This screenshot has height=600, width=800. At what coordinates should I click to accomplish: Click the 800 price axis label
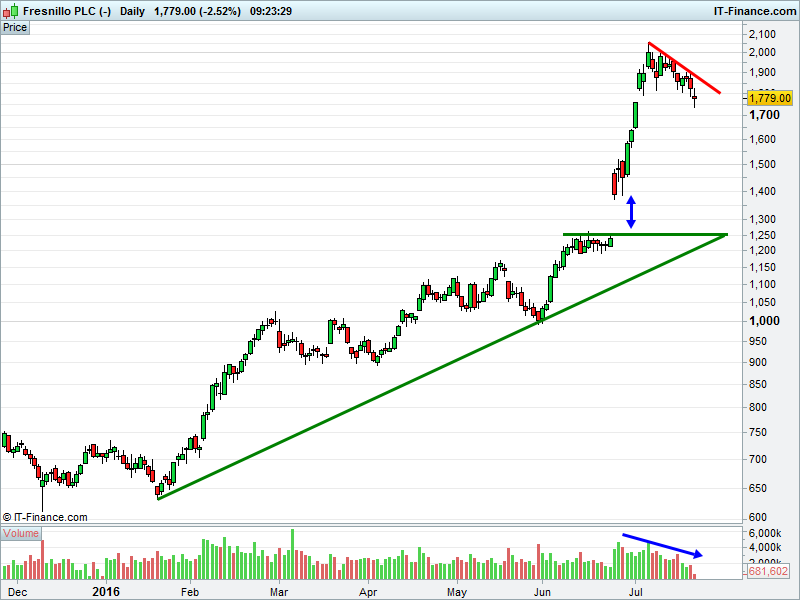758,407
